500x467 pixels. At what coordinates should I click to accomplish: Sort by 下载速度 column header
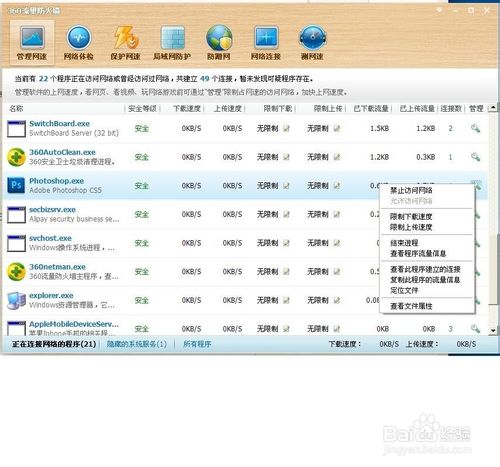tap(187, 109)
